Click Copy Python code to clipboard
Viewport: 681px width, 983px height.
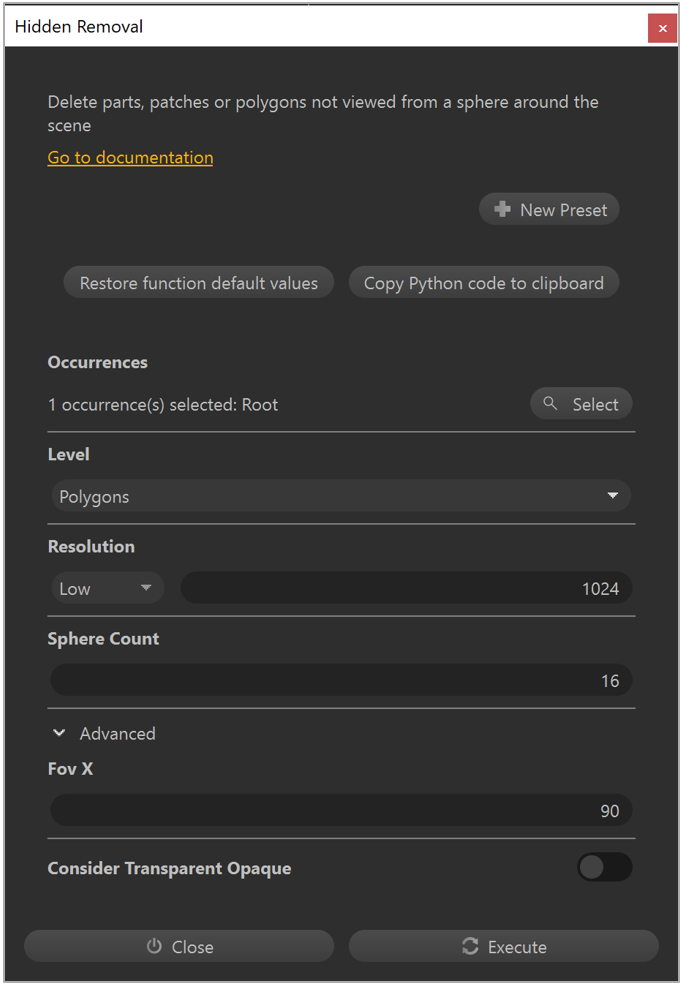coord(483,283)
